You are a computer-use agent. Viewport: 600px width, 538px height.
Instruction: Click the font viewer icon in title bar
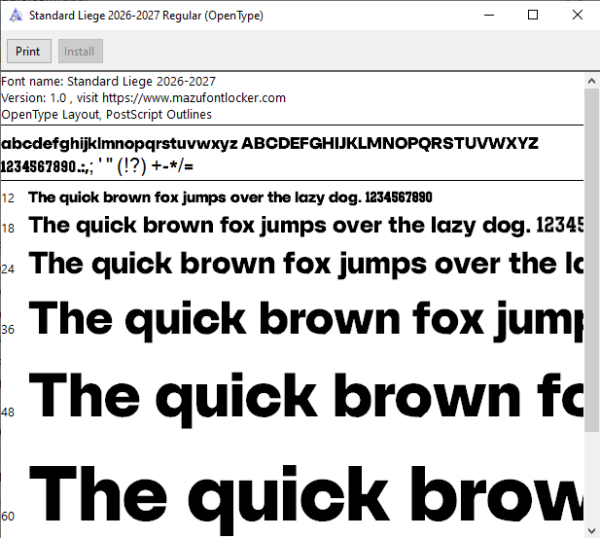[16, 15]
